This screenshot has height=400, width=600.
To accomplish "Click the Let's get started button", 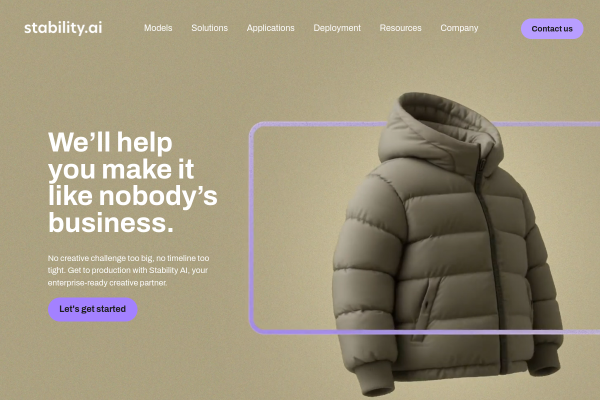I will (x=93, y=309).
